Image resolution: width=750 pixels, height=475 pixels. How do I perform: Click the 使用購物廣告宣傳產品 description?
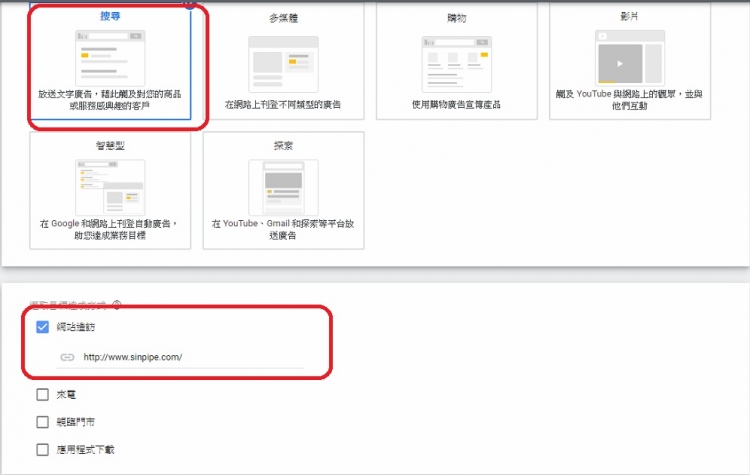pyautogui.click(x=456, y=104)
